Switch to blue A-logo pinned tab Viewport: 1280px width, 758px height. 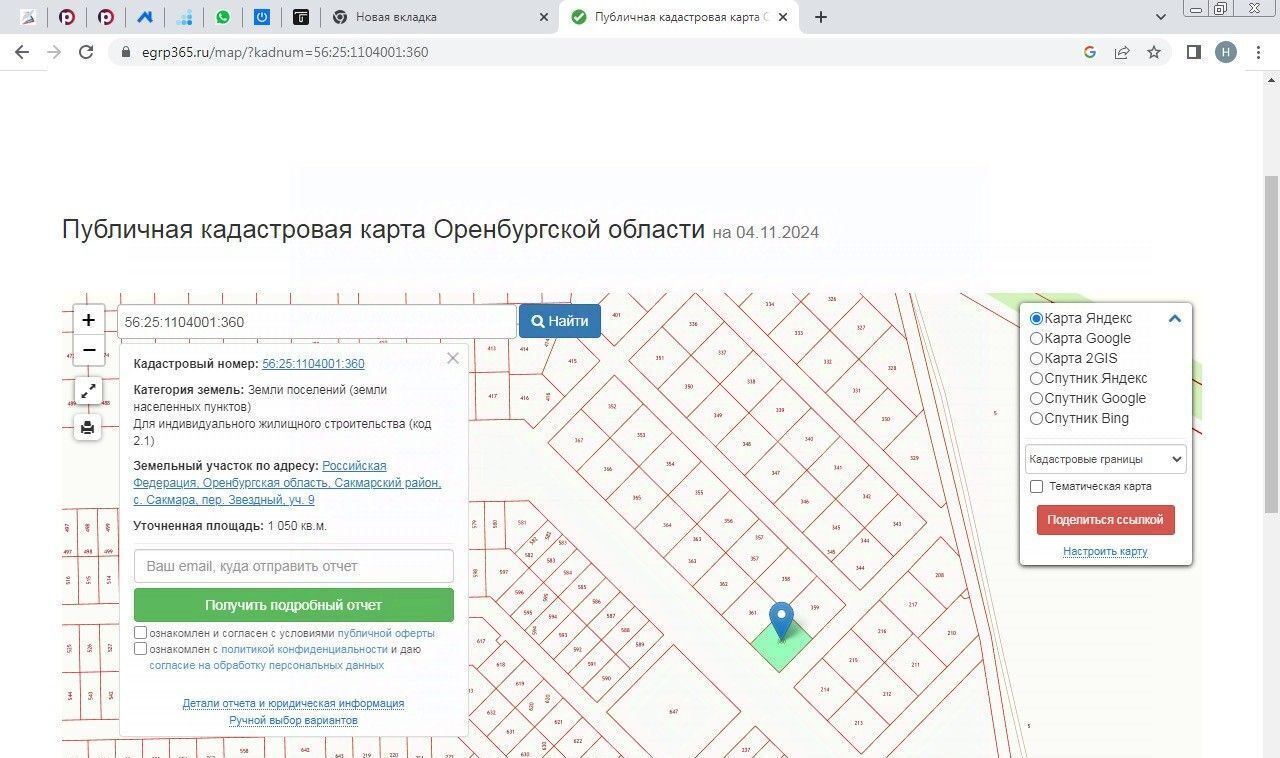[x=144, y=17]
